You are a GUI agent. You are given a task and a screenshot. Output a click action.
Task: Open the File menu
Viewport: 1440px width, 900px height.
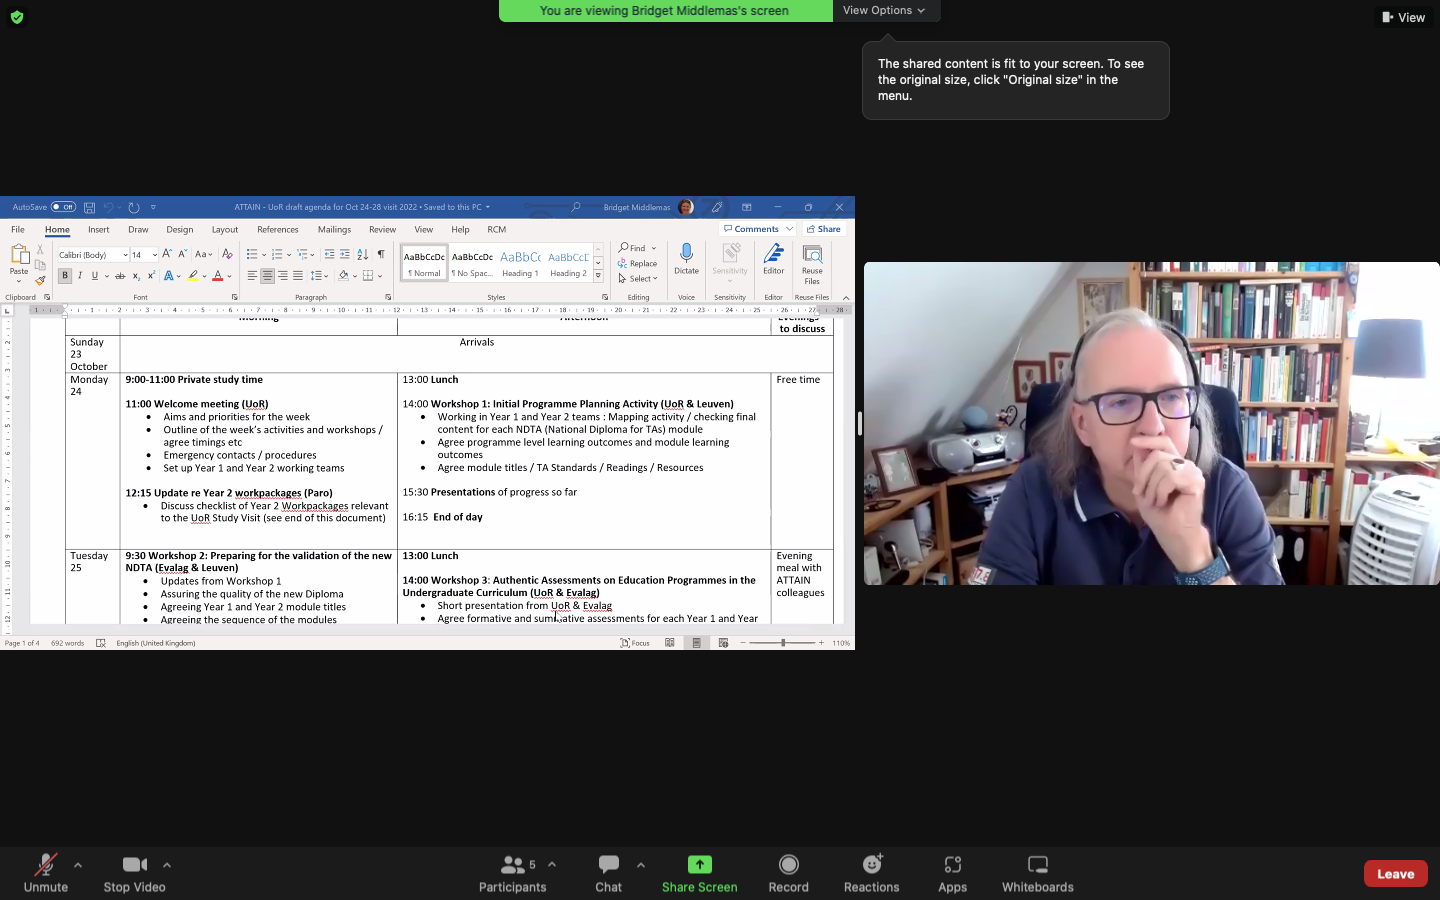point(18,230)
